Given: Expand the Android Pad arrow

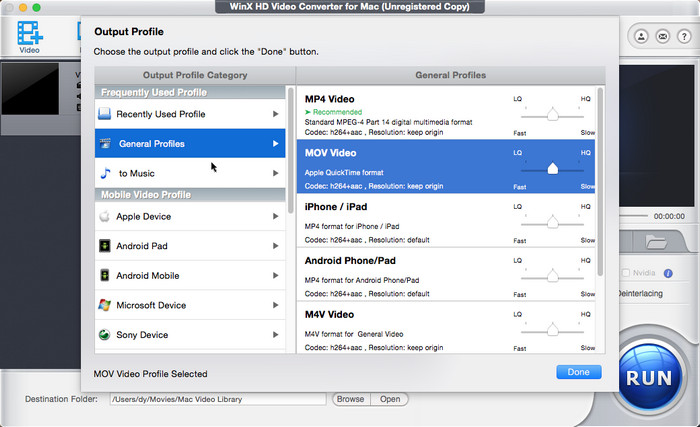Looking at the screenshot, I should [x=275, y=246].
